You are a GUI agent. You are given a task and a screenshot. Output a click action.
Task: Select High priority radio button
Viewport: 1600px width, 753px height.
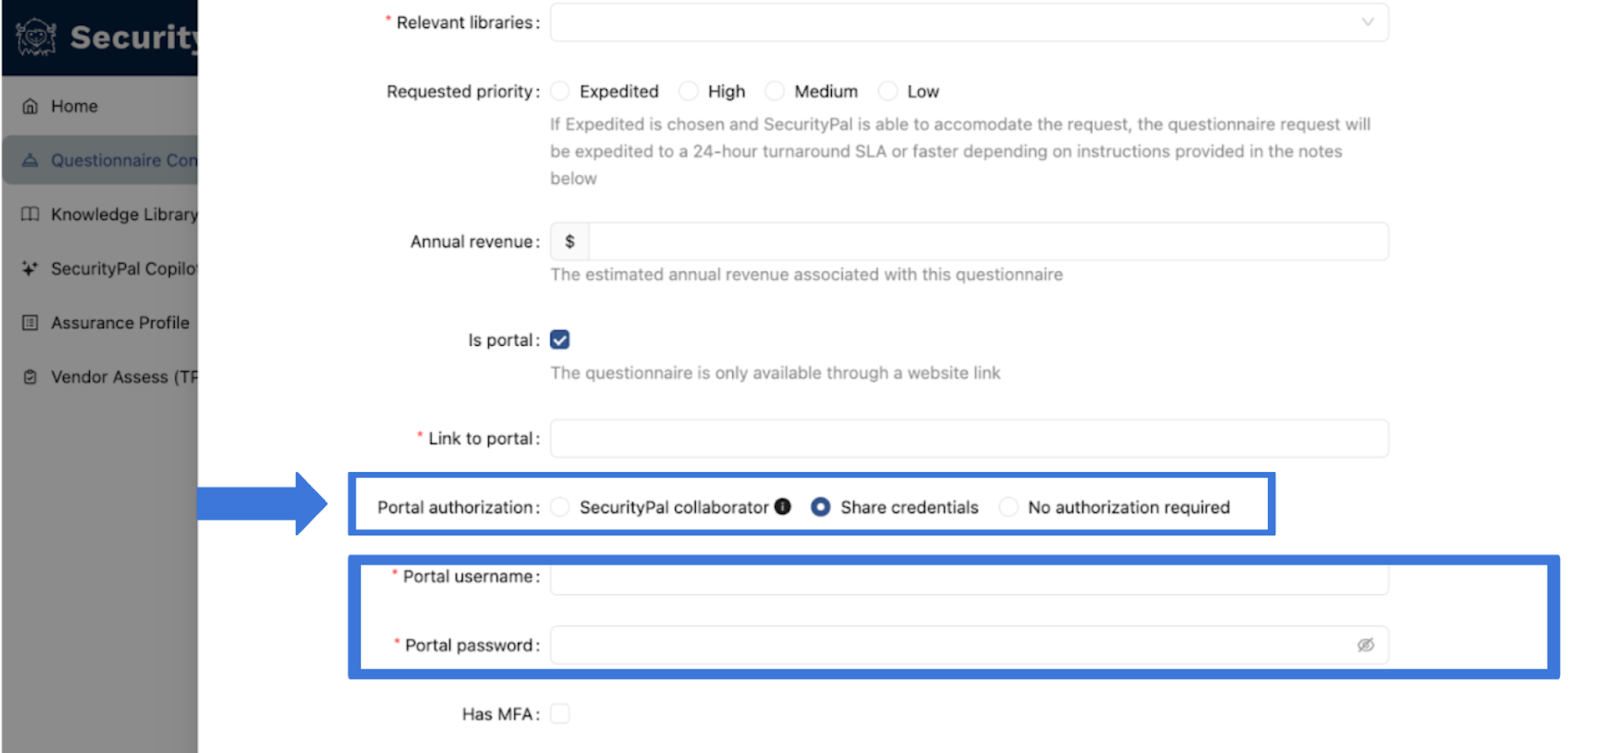point(688,91)
